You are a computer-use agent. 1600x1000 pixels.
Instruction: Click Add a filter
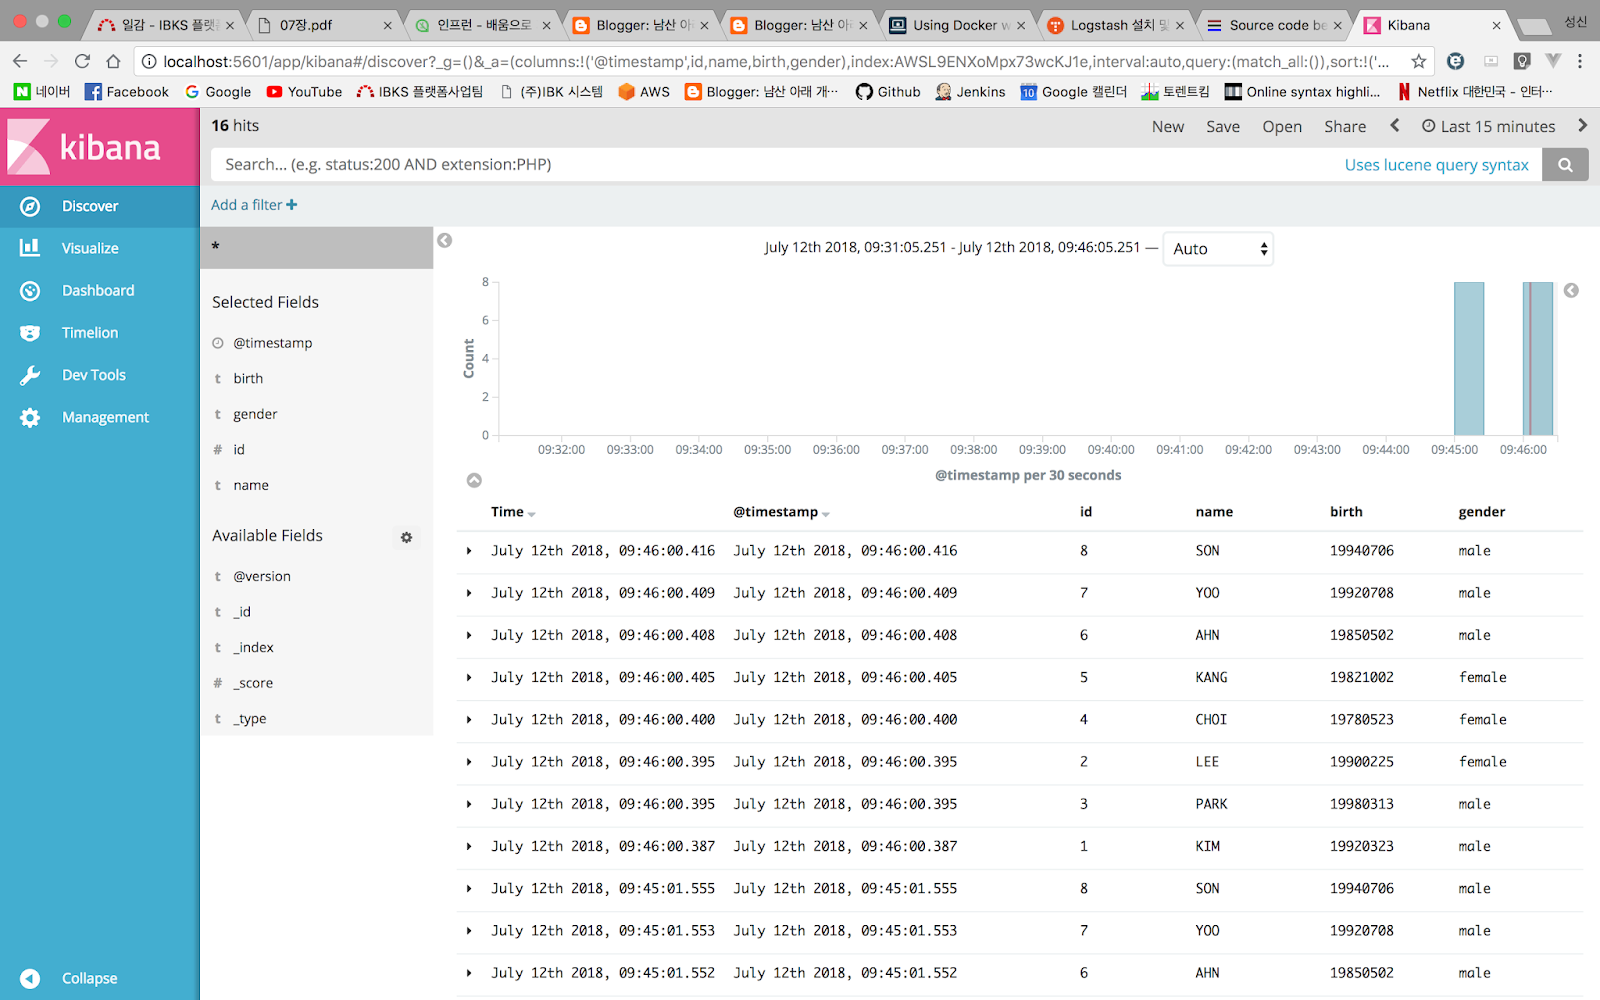tap(254, 205)
